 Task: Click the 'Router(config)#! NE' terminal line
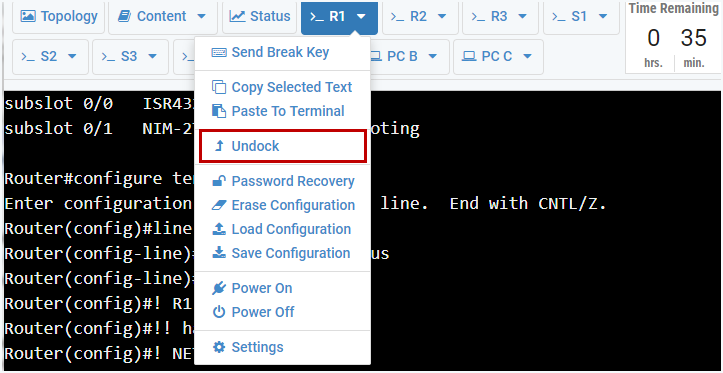[98, 353]
